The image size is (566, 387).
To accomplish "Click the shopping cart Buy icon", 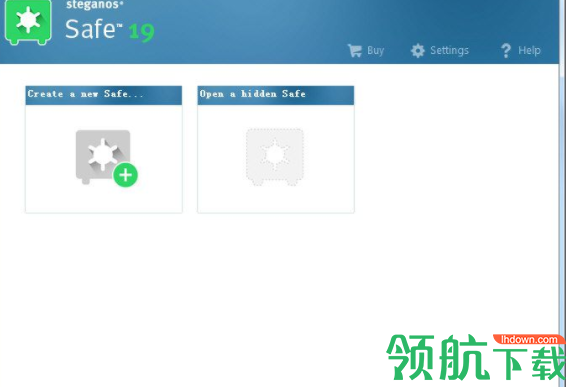I will point(354,51).
